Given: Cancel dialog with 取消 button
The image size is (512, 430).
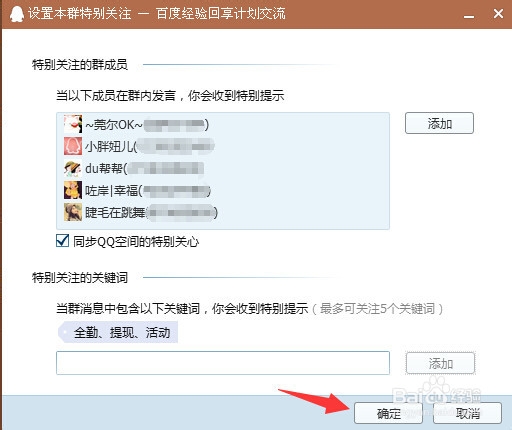Looking at the screenshot, I should [x=467, y=413].
